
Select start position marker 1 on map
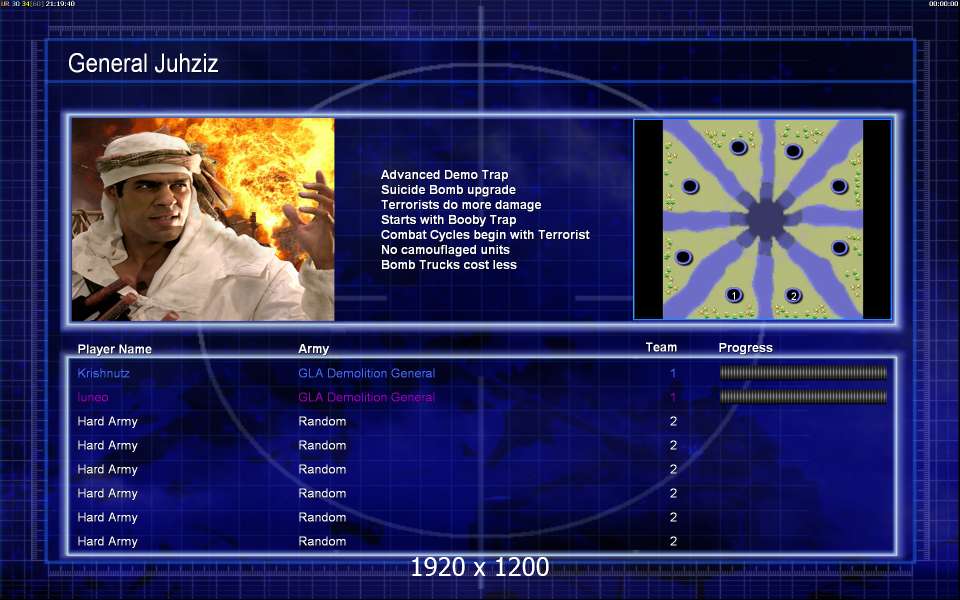coord(734,296)
